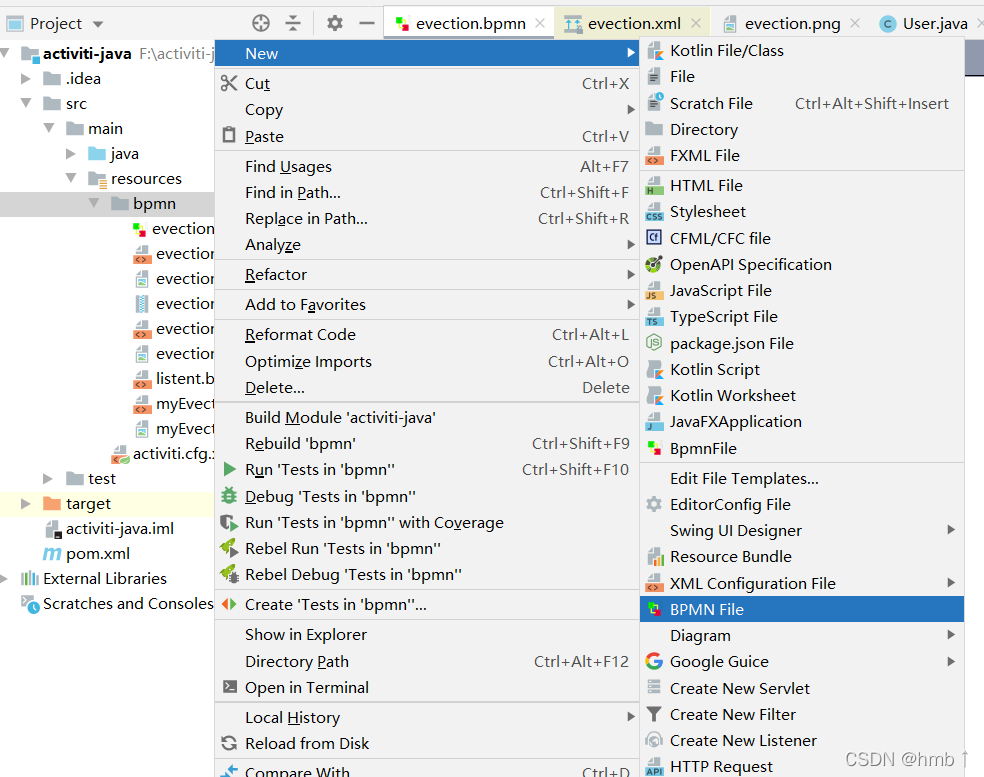
Task: Choose Create 'Tests in 'bpmn''...
Action: click(x=427, y=604)
